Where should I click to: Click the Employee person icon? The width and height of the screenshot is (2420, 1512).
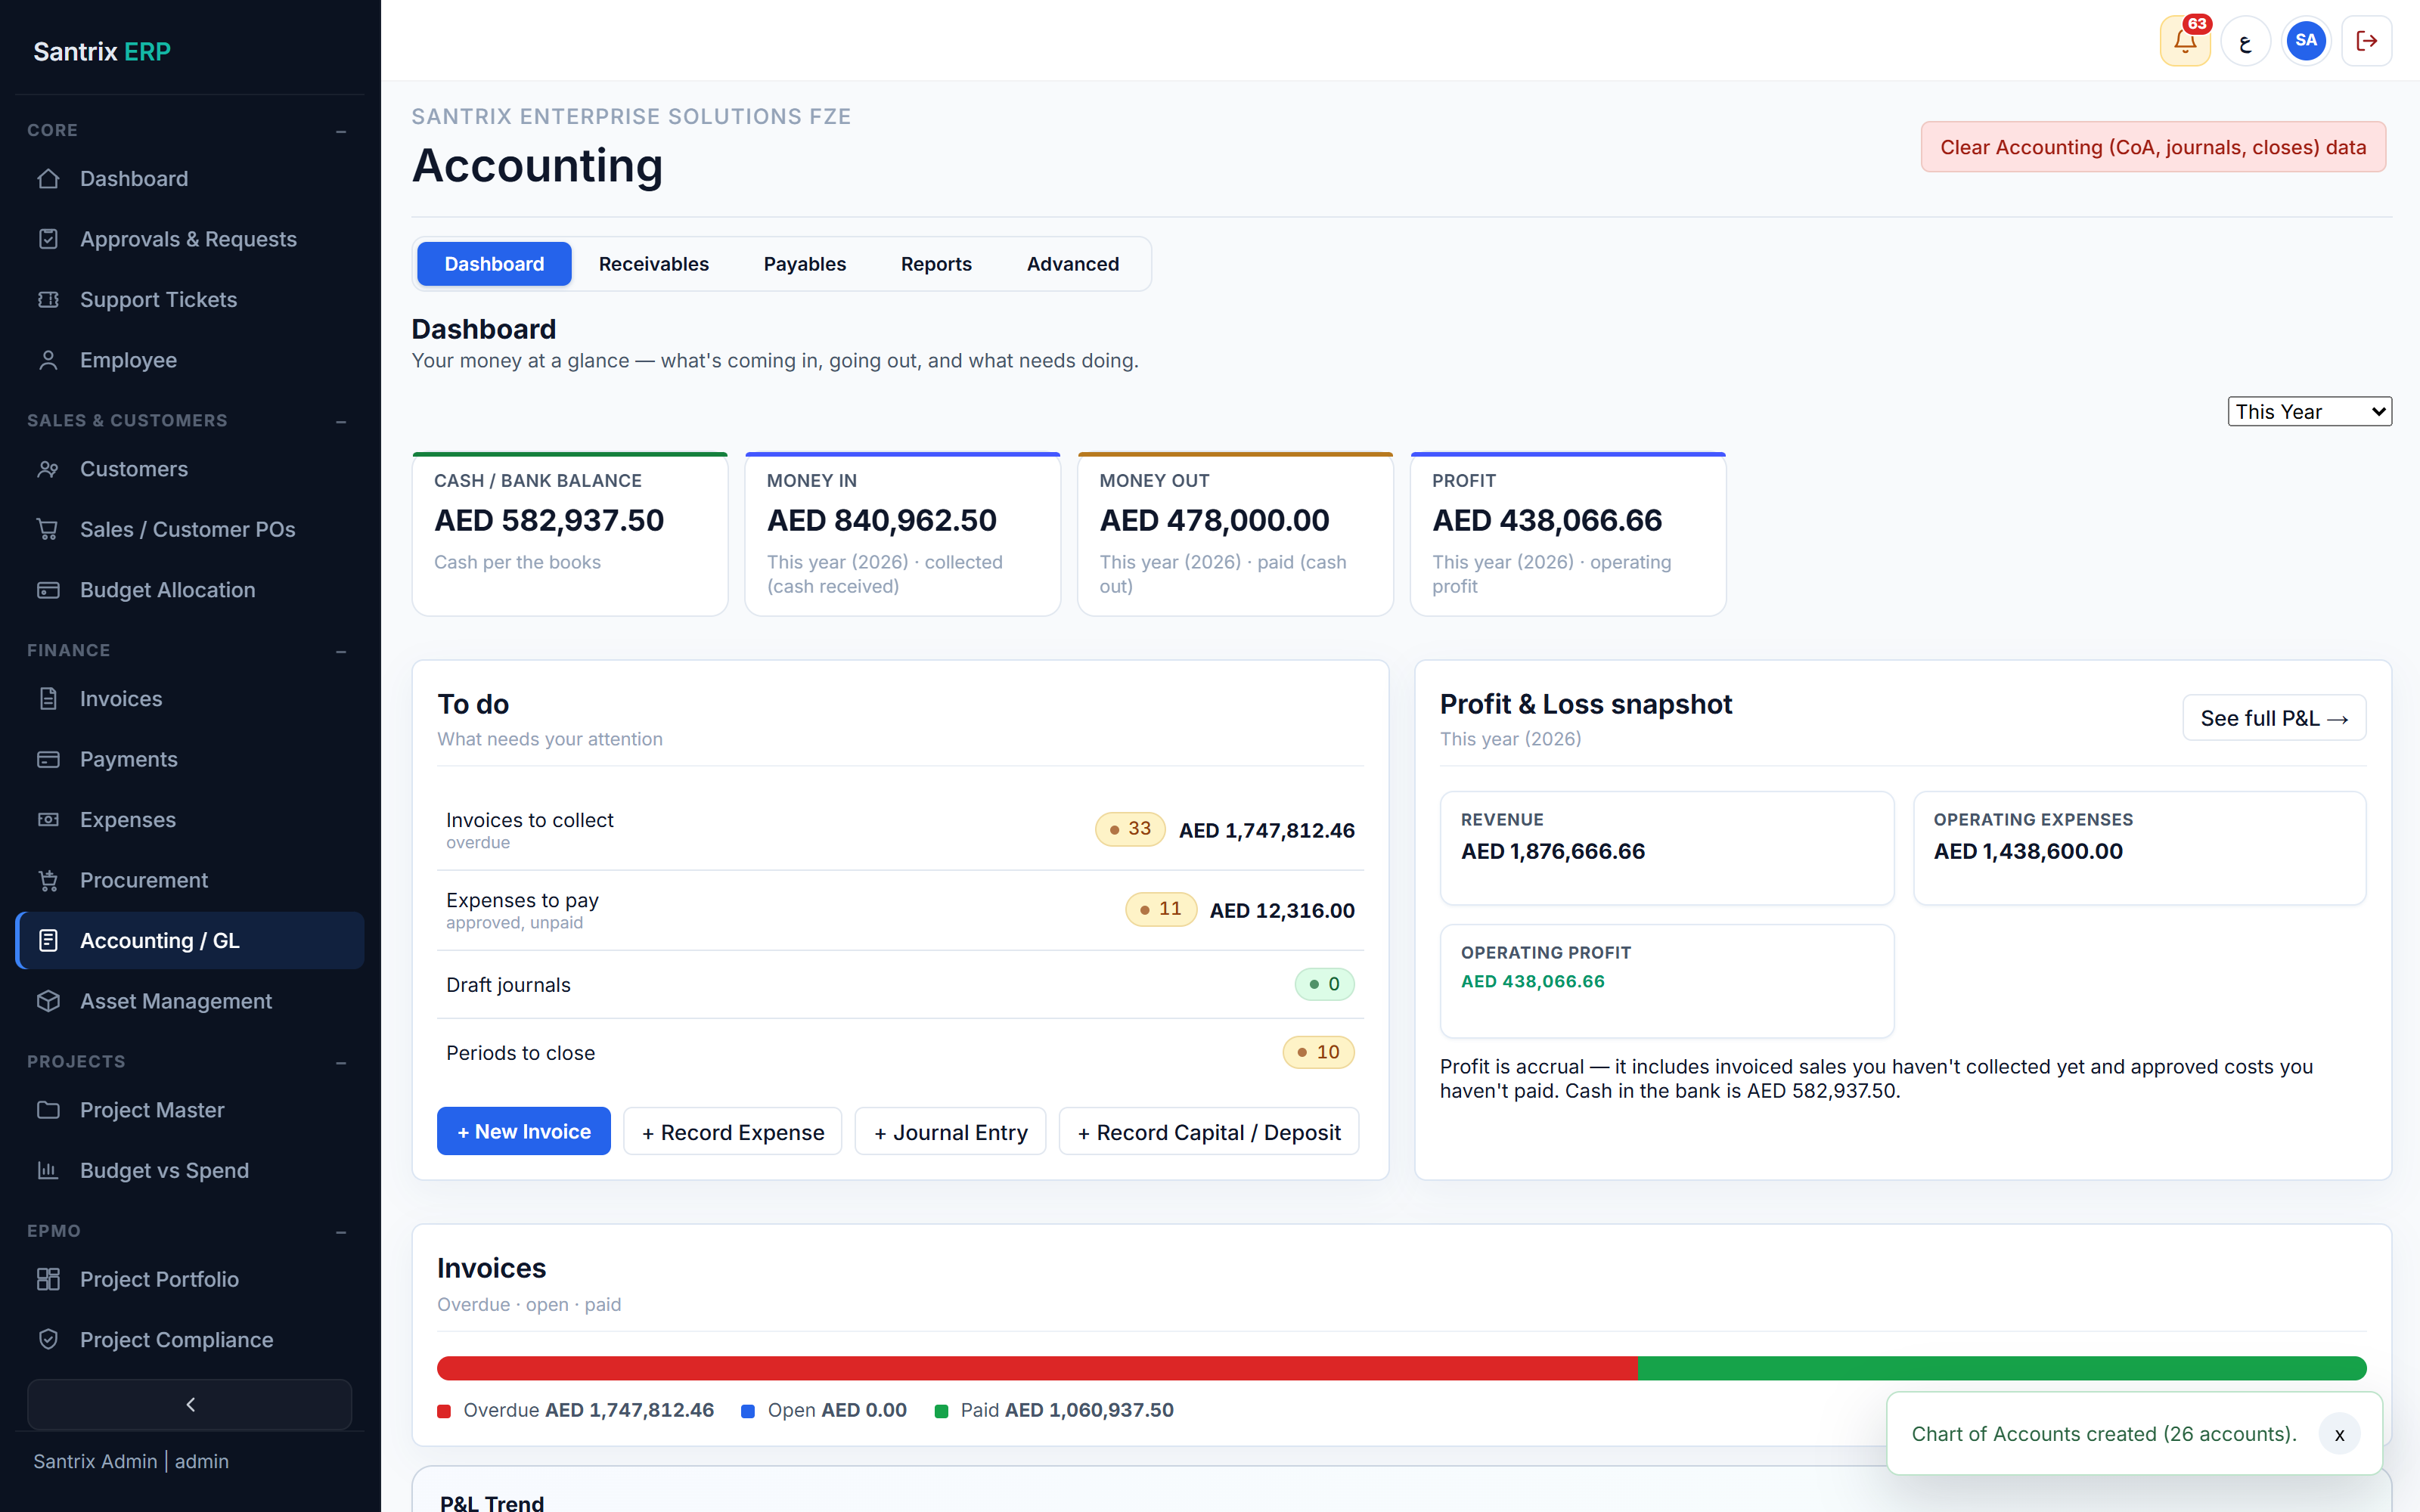(x=48, y=360)
